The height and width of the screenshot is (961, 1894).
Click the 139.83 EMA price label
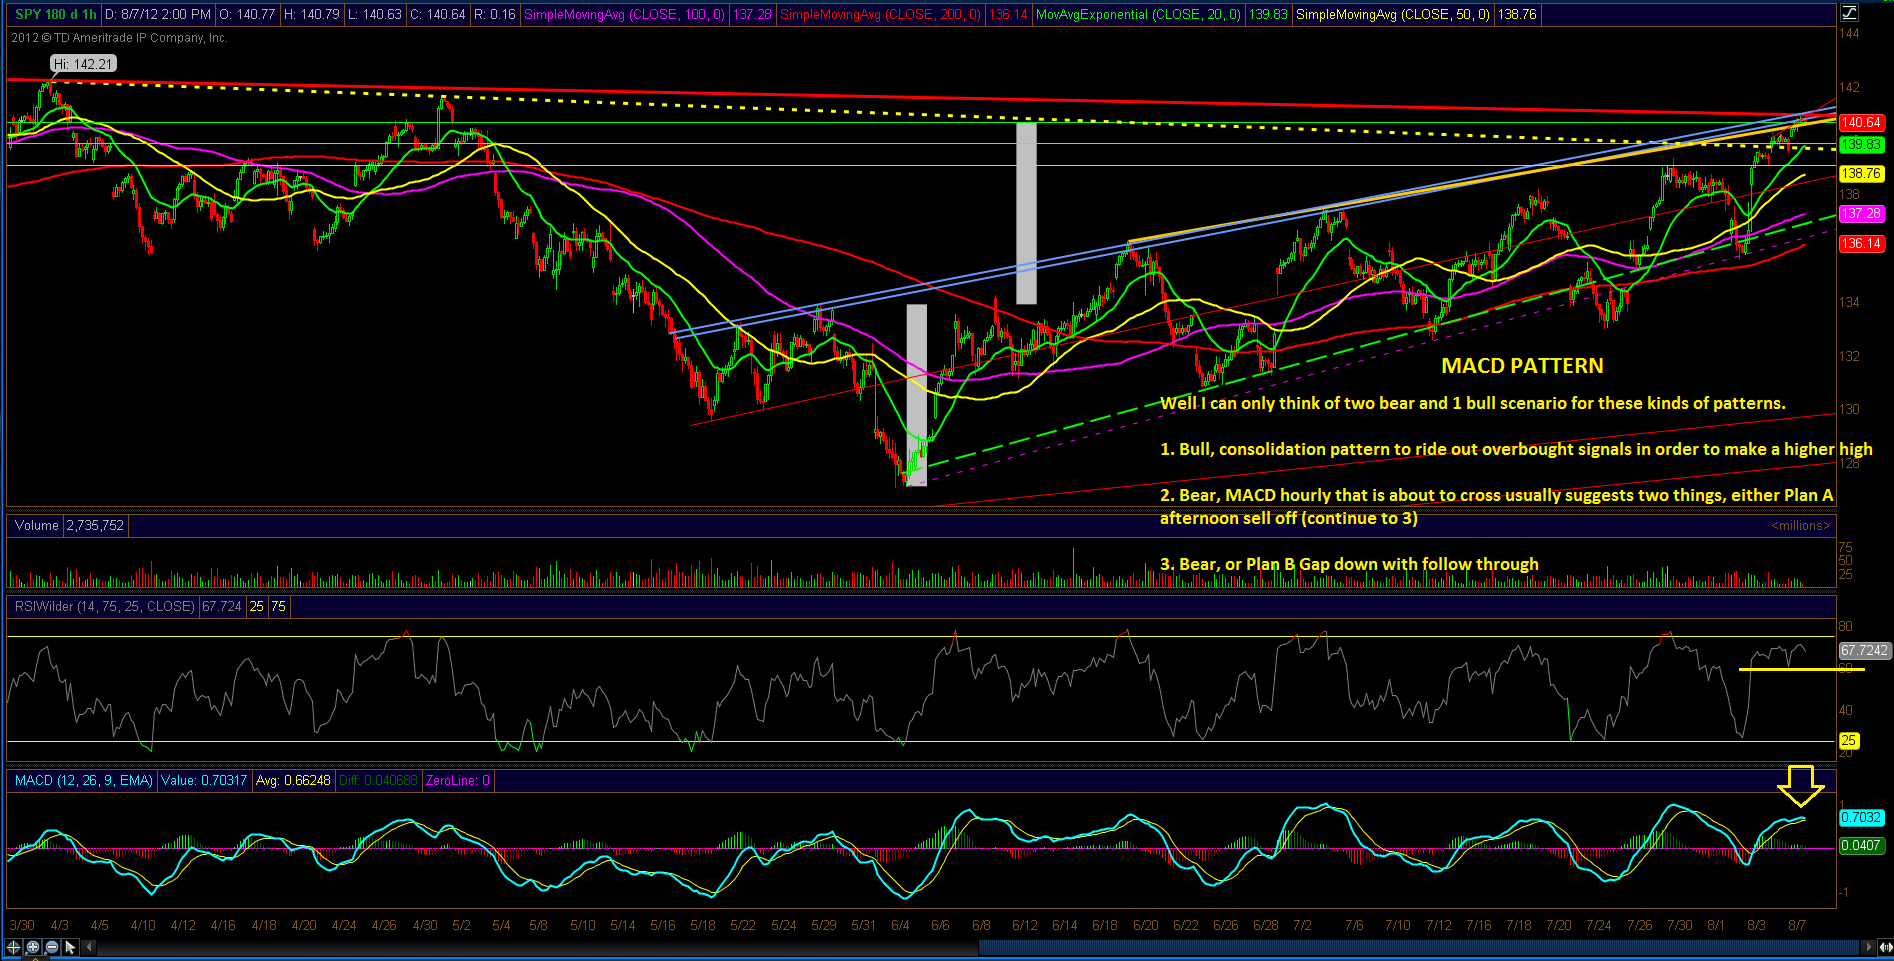click(1862, 145)
